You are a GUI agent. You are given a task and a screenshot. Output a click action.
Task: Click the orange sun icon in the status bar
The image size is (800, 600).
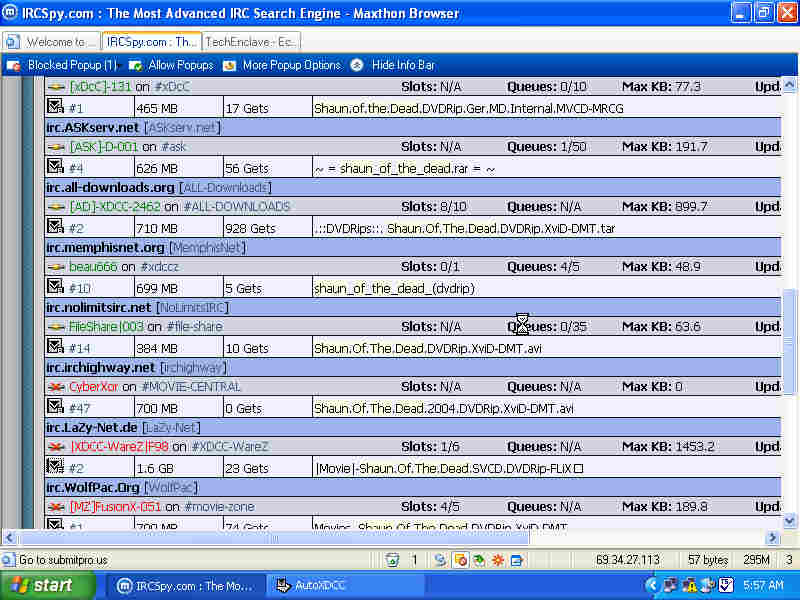point(498,560)
